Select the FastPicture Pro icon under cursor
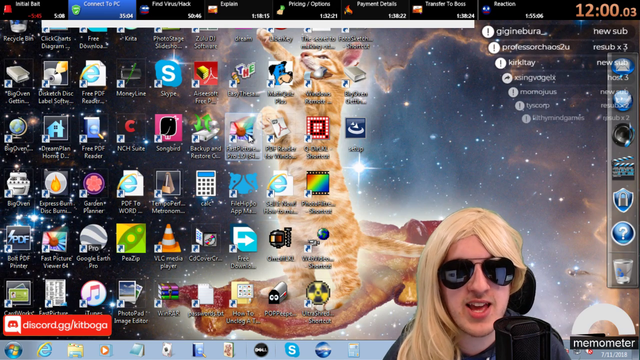The height and width of the screenshot is (360, 640). pyautogui.click(x=243, y=137)
